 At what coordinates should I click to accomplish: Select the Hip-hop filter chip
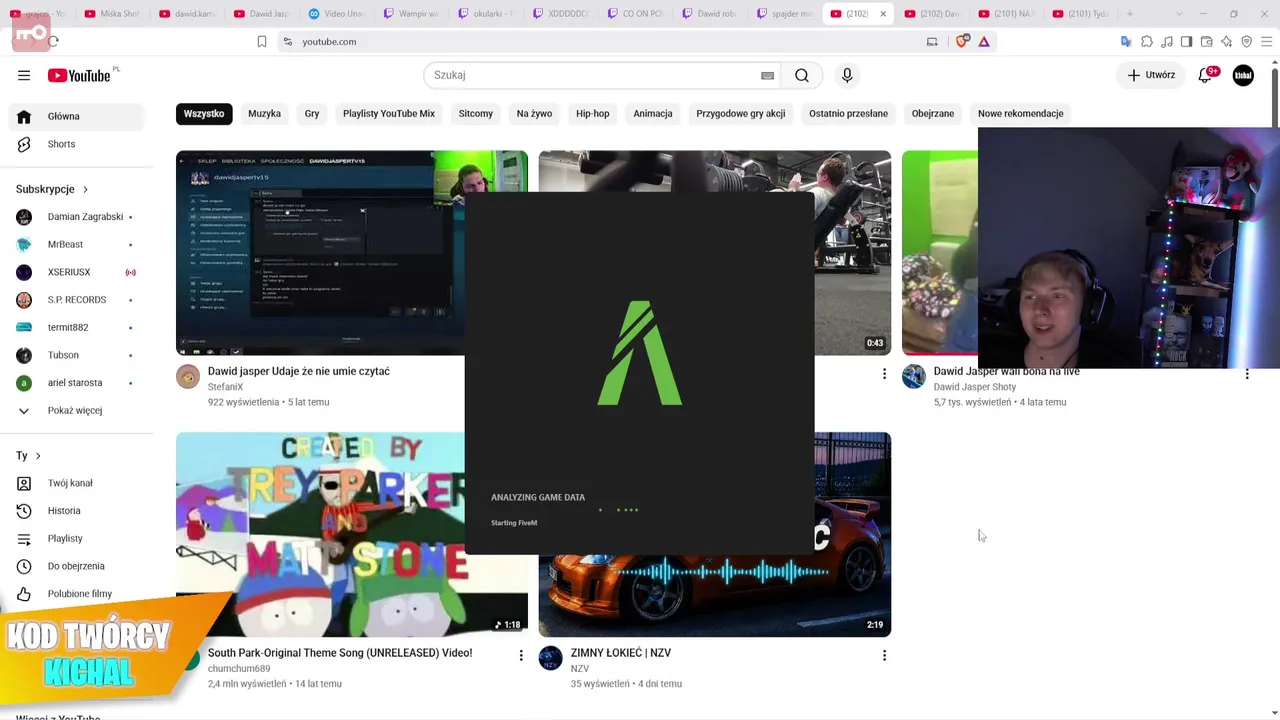(593, 113)
